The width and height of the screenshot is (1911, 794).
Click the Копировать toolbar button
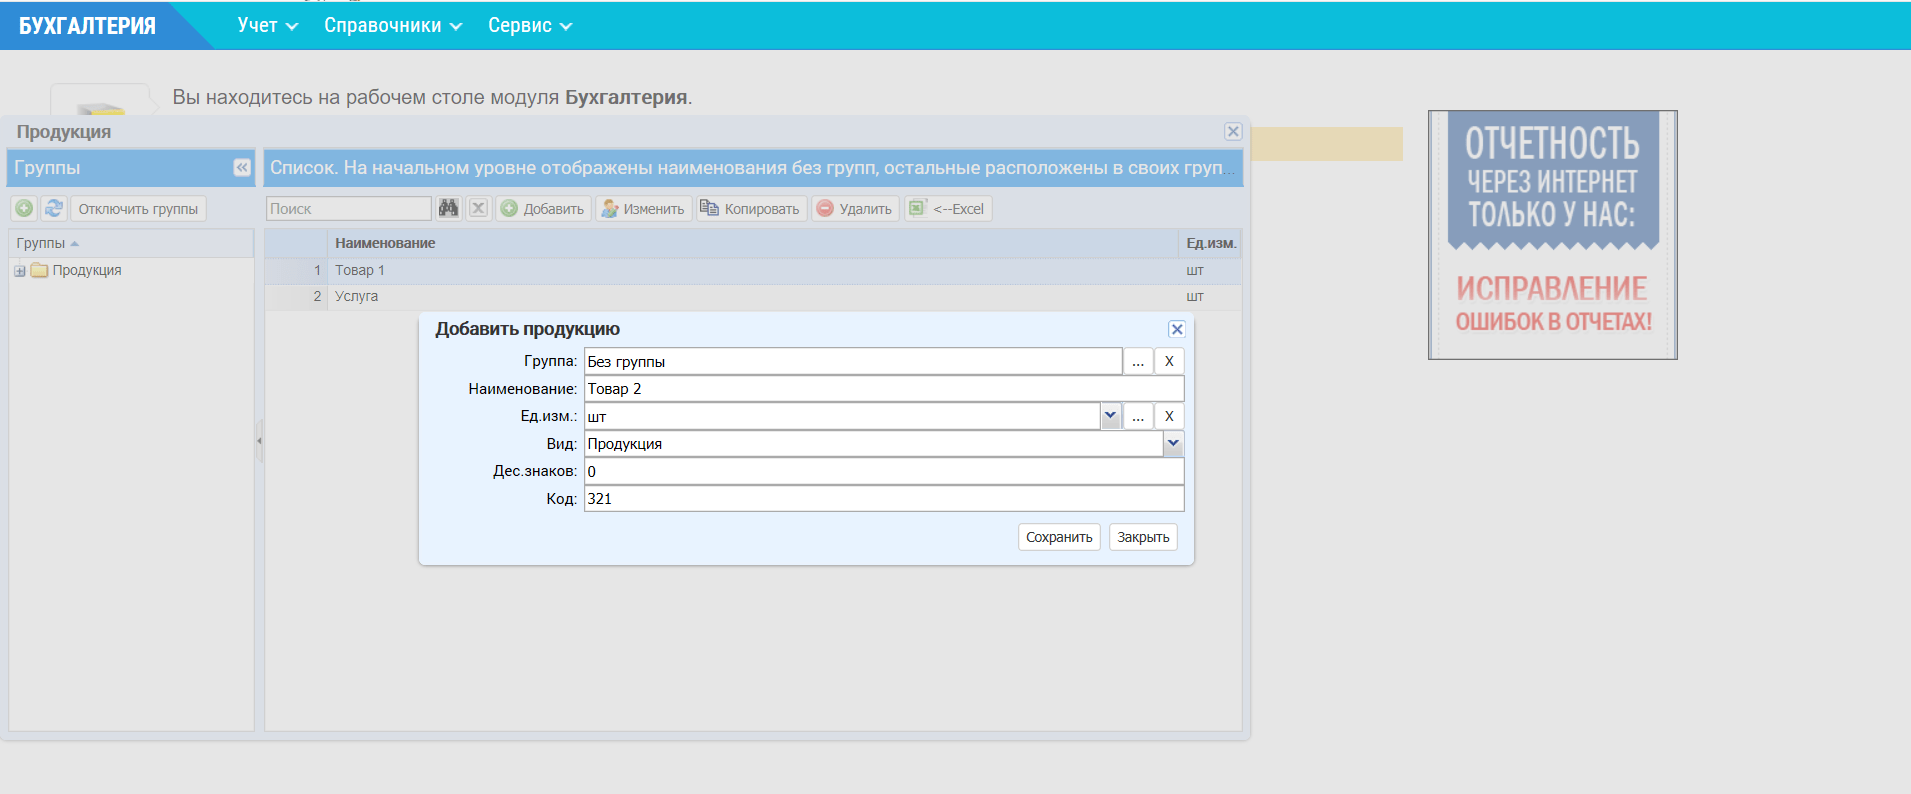pos(750,208)
